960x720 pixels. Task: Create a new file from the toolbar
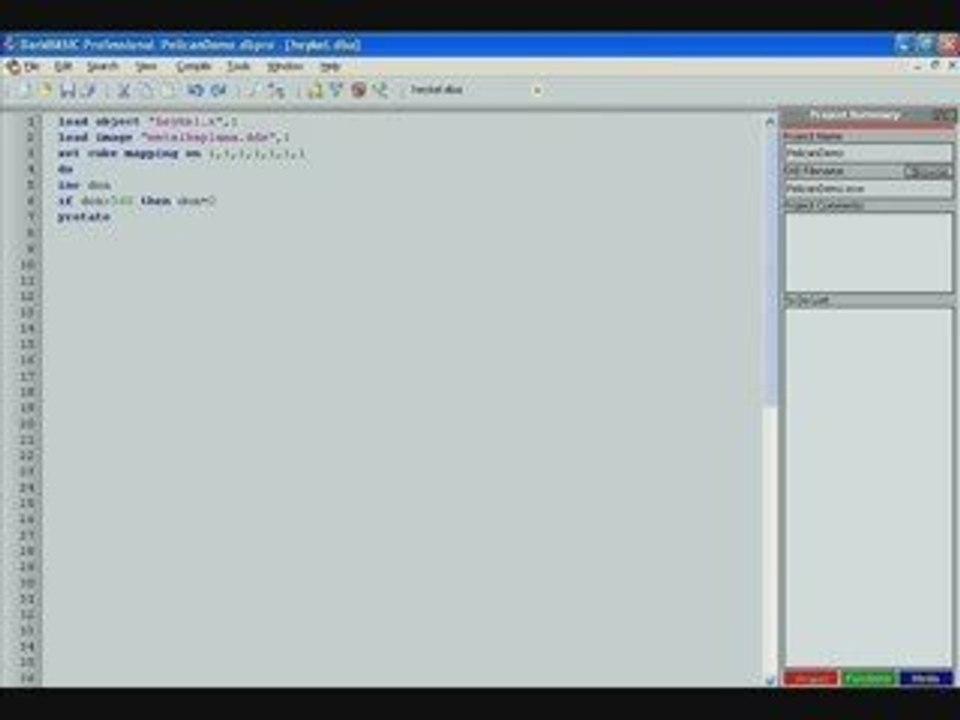pyautogui.click(x=25, y=91)
